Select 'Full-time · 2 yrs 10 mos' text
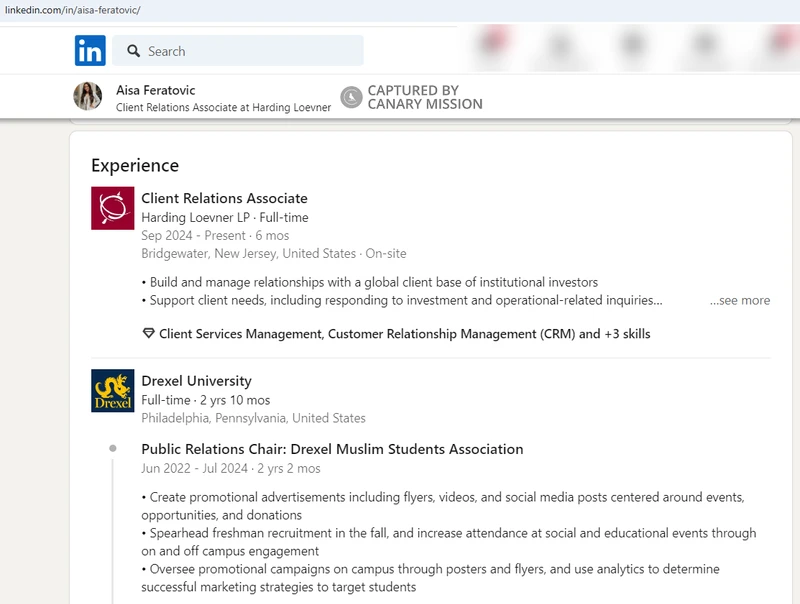Screen dimensions: 800x604 pos(206,400)
